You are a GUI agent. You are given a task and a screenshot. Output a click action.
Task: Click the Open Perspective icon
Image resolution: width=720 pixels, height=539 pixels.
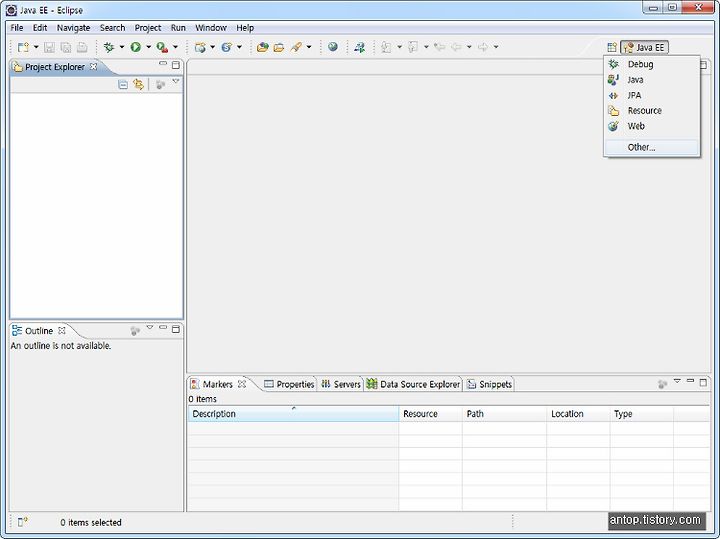[612, 47]
